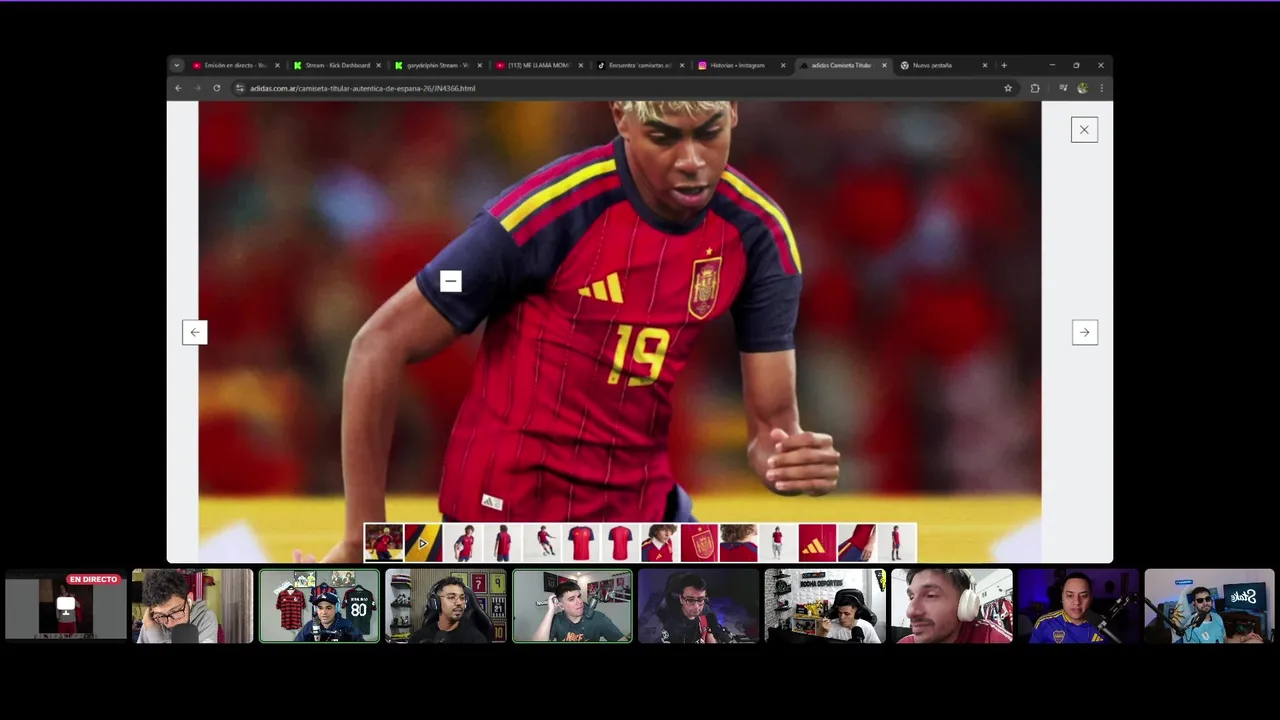The width and height of the screenshot is (1280, 720).
Task: Select webcam with the Stake neon sign
Action: point(1209,606)
